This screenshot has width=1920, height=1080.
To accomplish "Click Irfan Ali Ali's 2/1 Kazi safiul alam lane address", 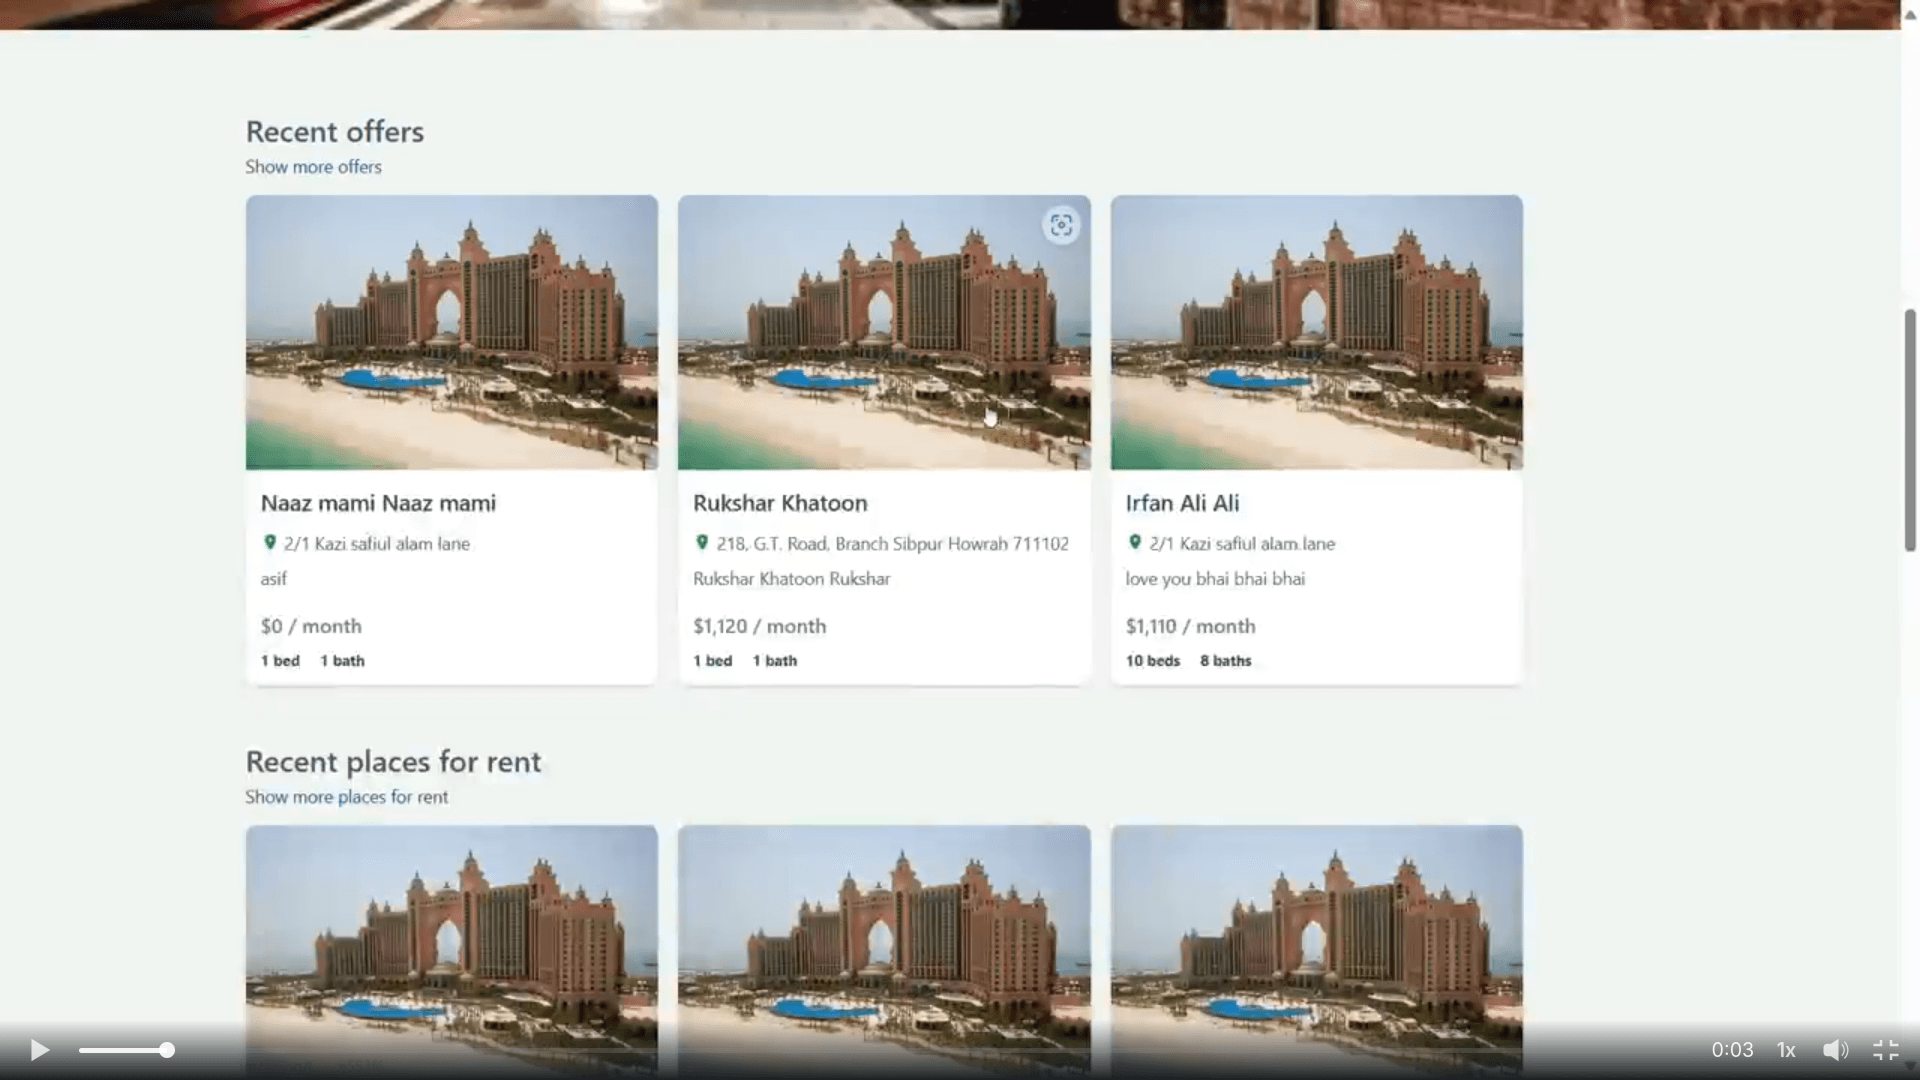I will click(x=1242, y=544).
